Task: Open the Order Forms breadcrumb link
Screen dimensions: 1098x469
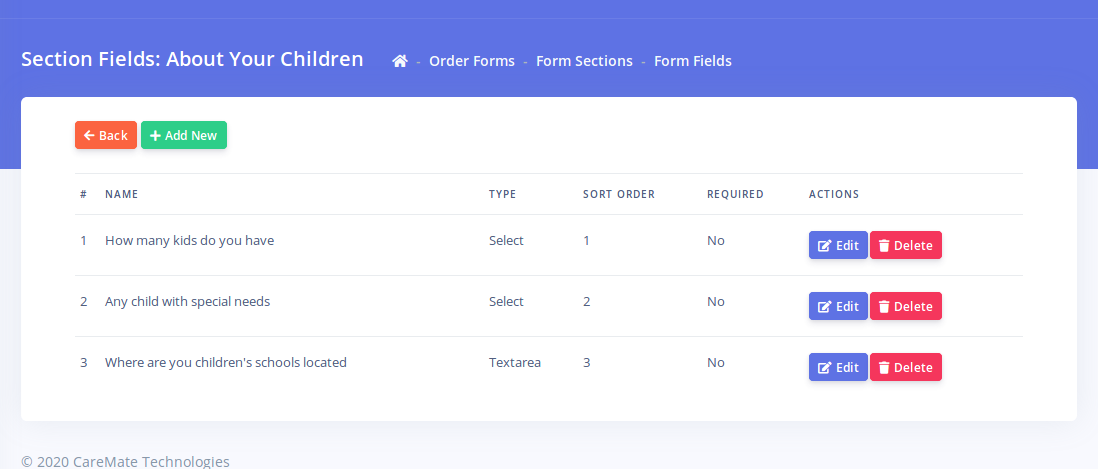Action: click(x=471, y=61)
